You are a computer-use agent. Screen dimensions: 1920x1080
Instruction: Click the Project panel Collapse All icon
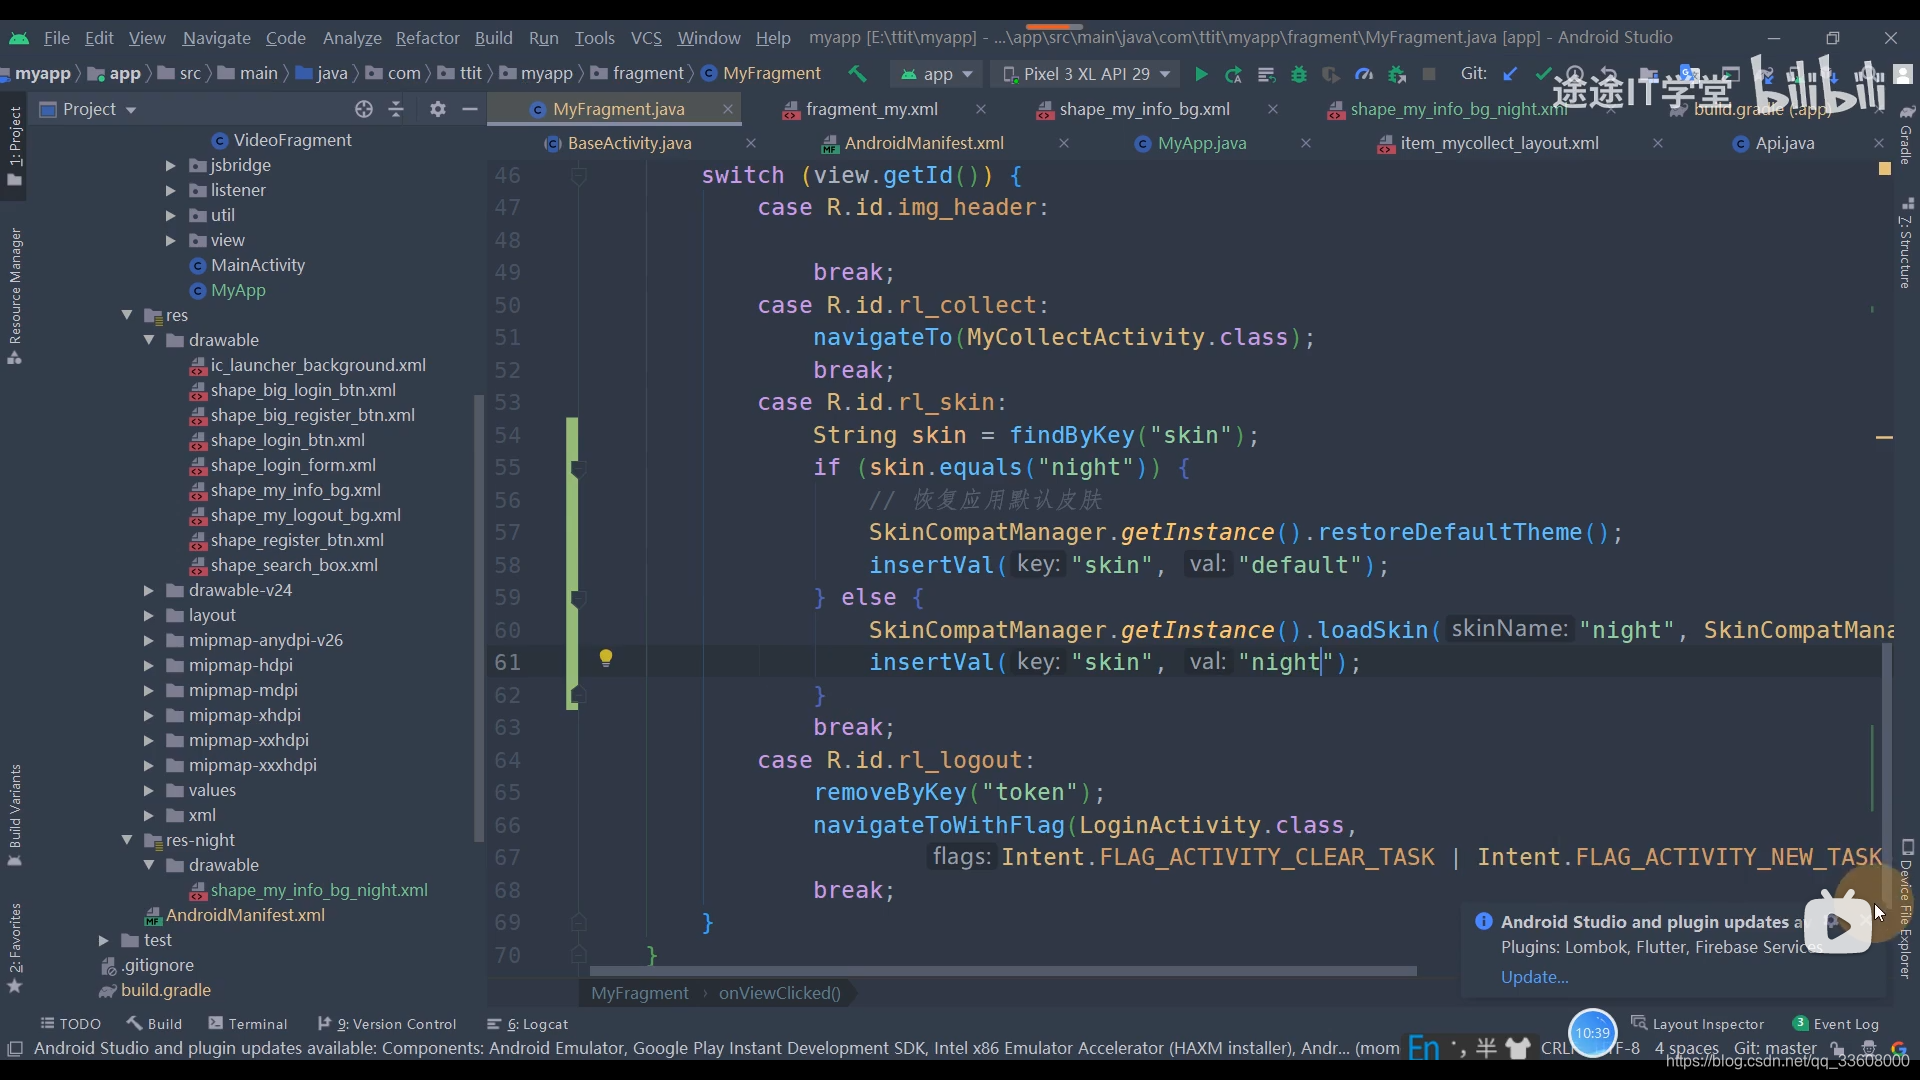tap(396, 109)
